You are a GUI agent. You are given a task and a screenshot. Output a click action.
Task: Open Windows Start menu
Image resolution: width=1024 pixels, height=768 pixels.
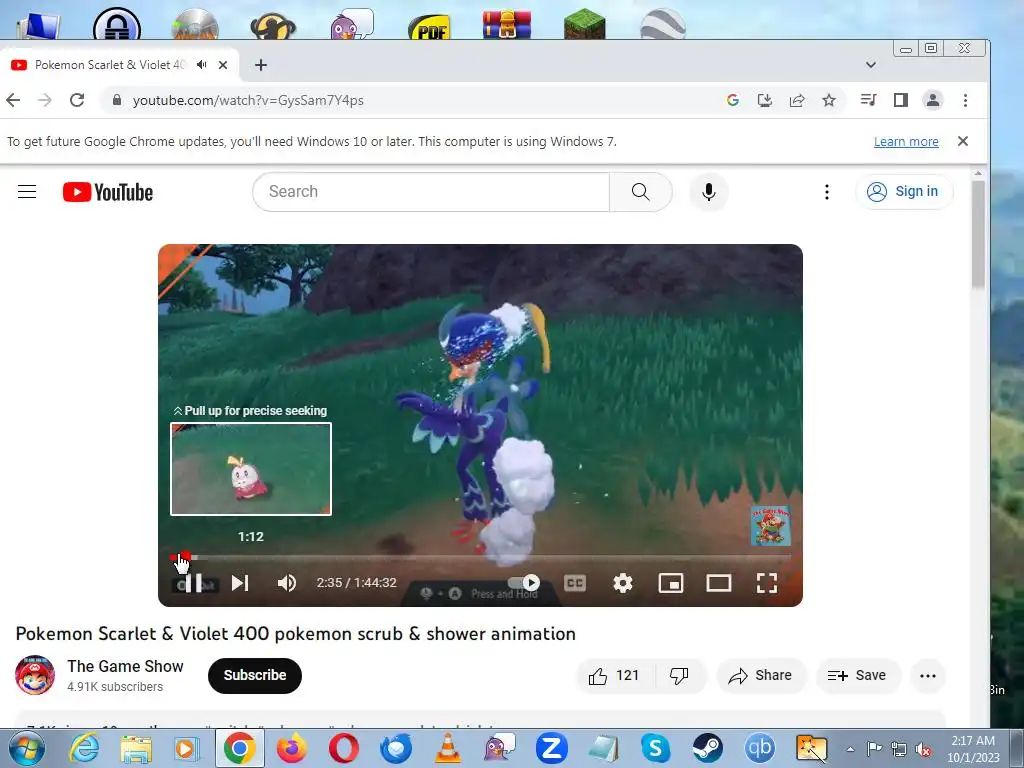point(27,748)
